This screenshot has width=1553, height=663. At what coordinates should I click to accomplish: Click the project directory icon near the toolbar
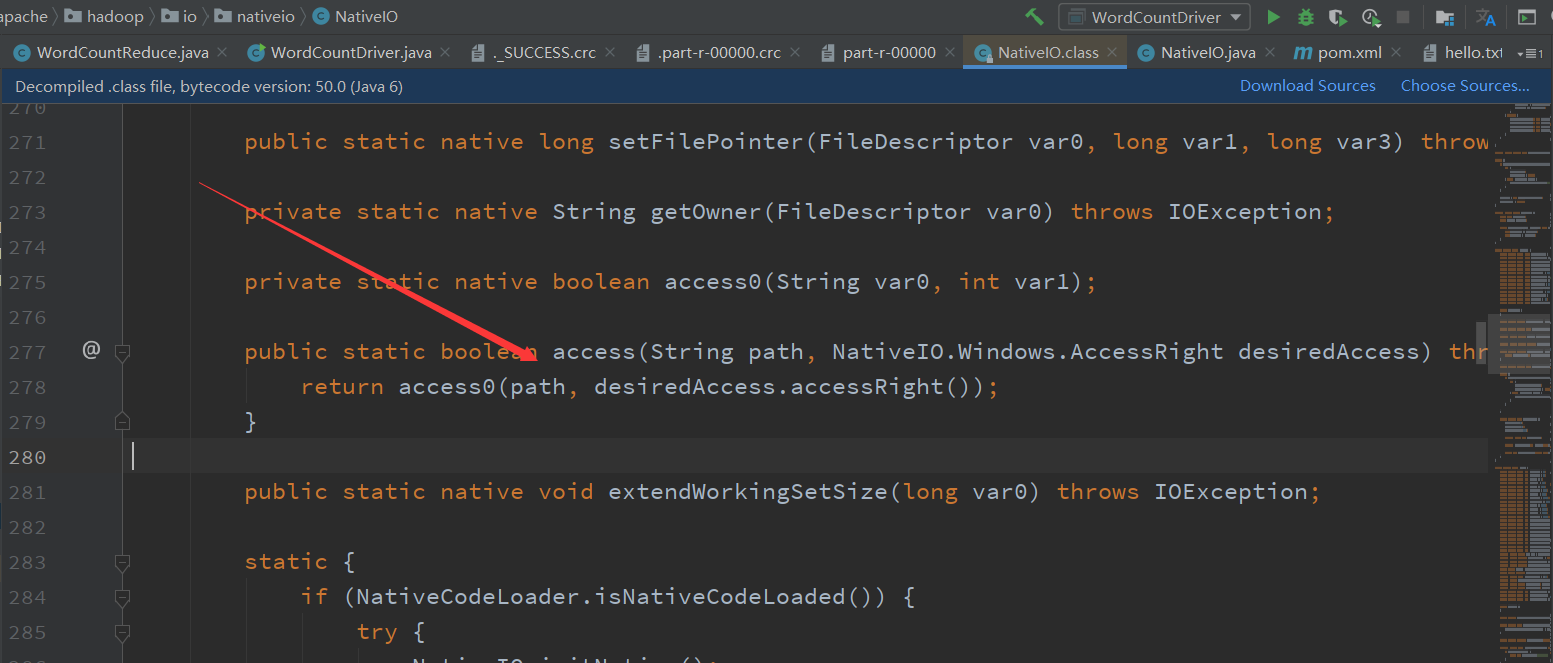point(1447,17)
